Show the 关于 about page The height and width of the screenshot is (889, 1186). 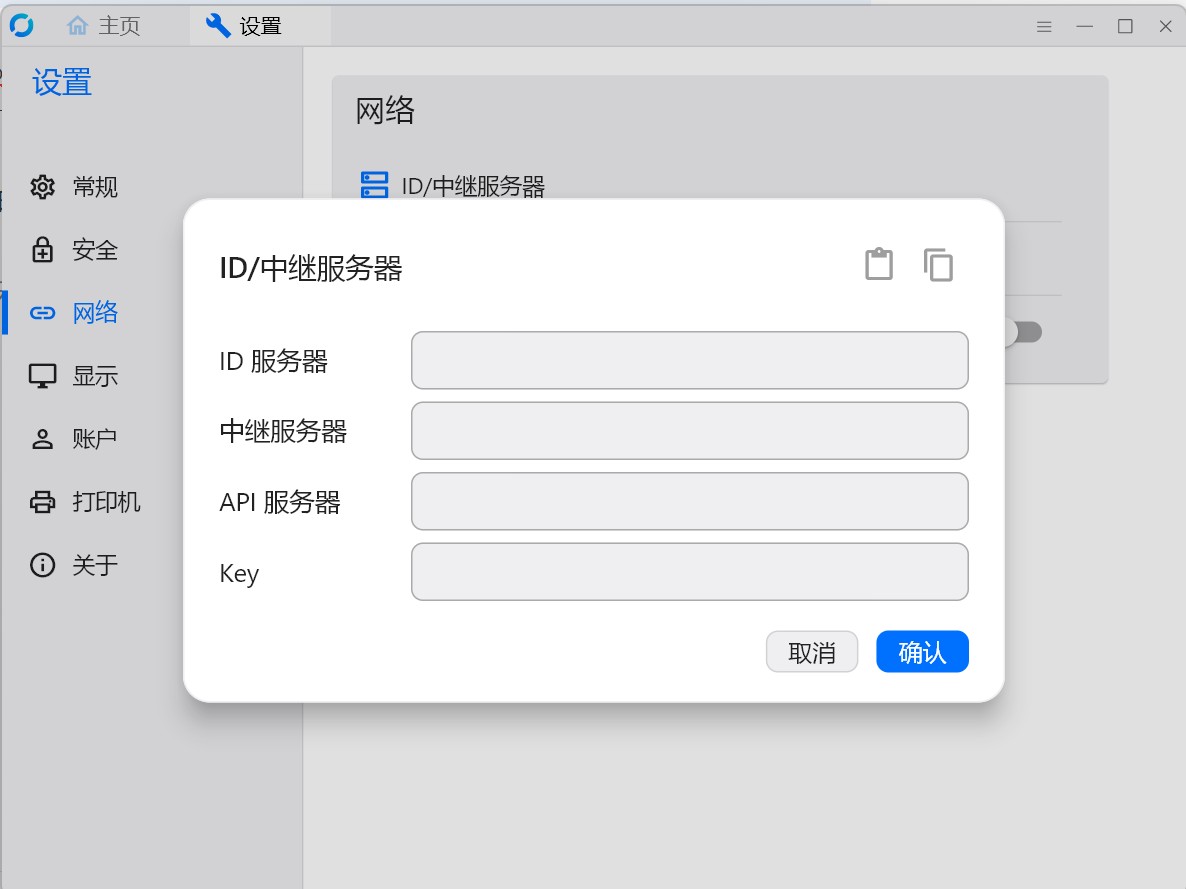click(74, 564)
